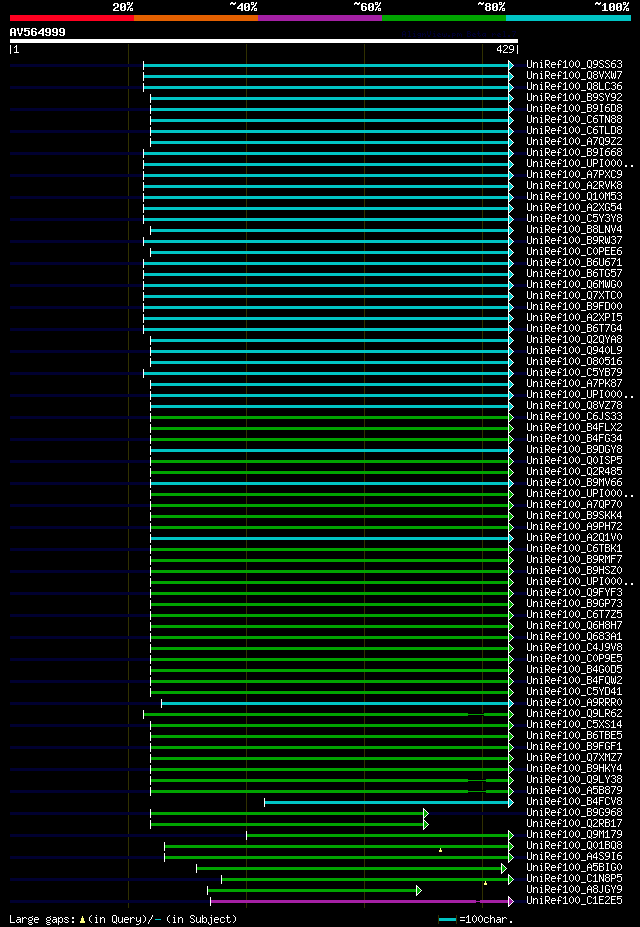Click the green alignment bar for UniRef100_Q9M179
This screenshot has height=927, width=640.
click(x=378, y=835)
